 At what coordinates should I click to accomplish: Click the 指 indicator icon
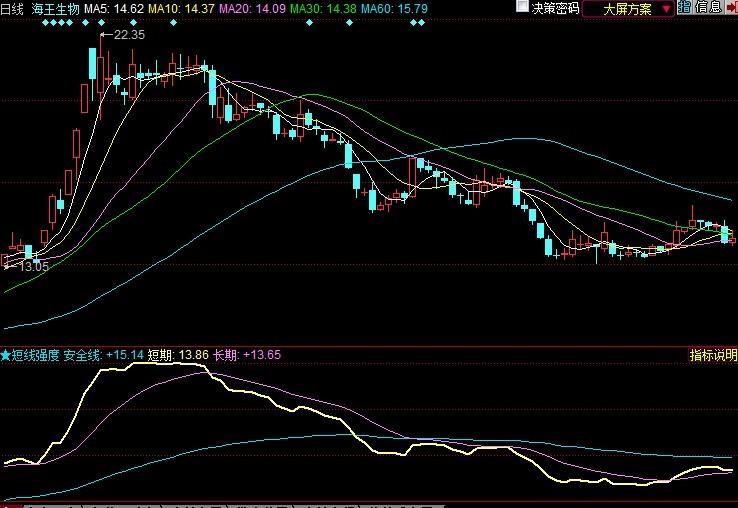pos(684,8)
